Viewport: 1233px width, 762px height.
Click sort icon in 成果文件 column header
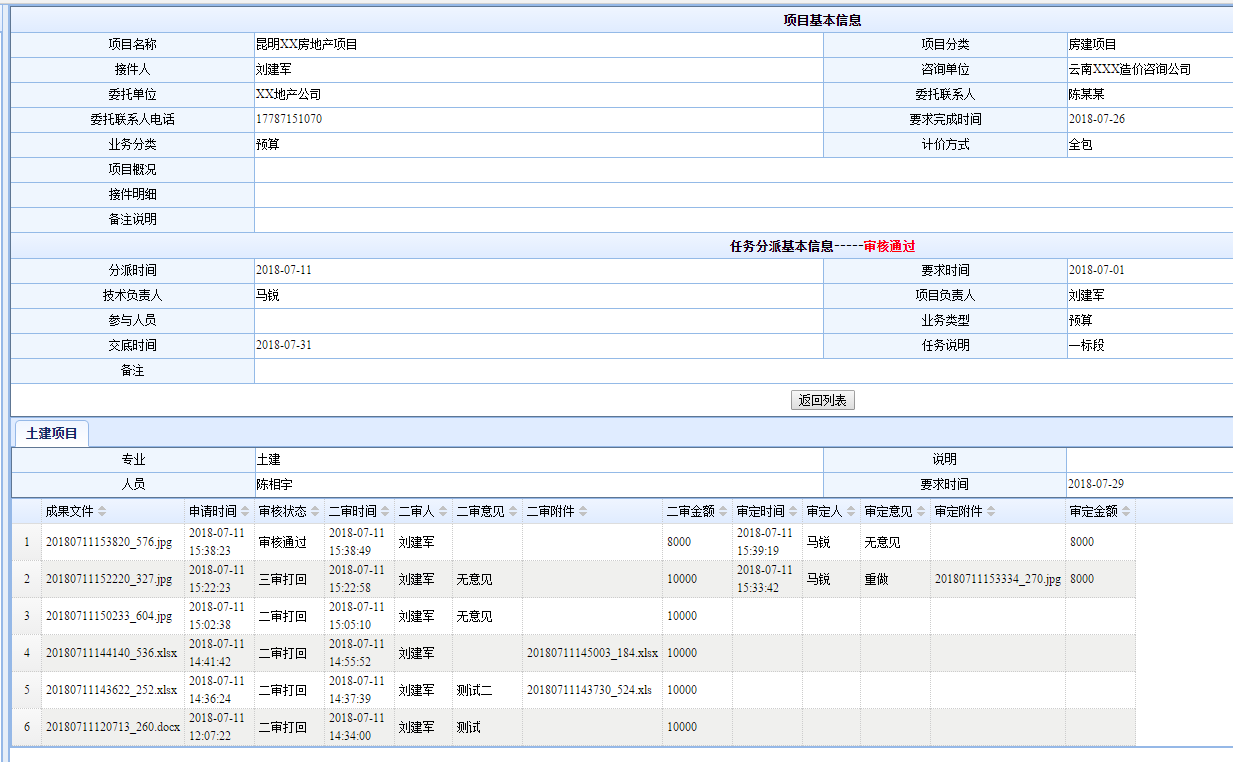point(101,512)
